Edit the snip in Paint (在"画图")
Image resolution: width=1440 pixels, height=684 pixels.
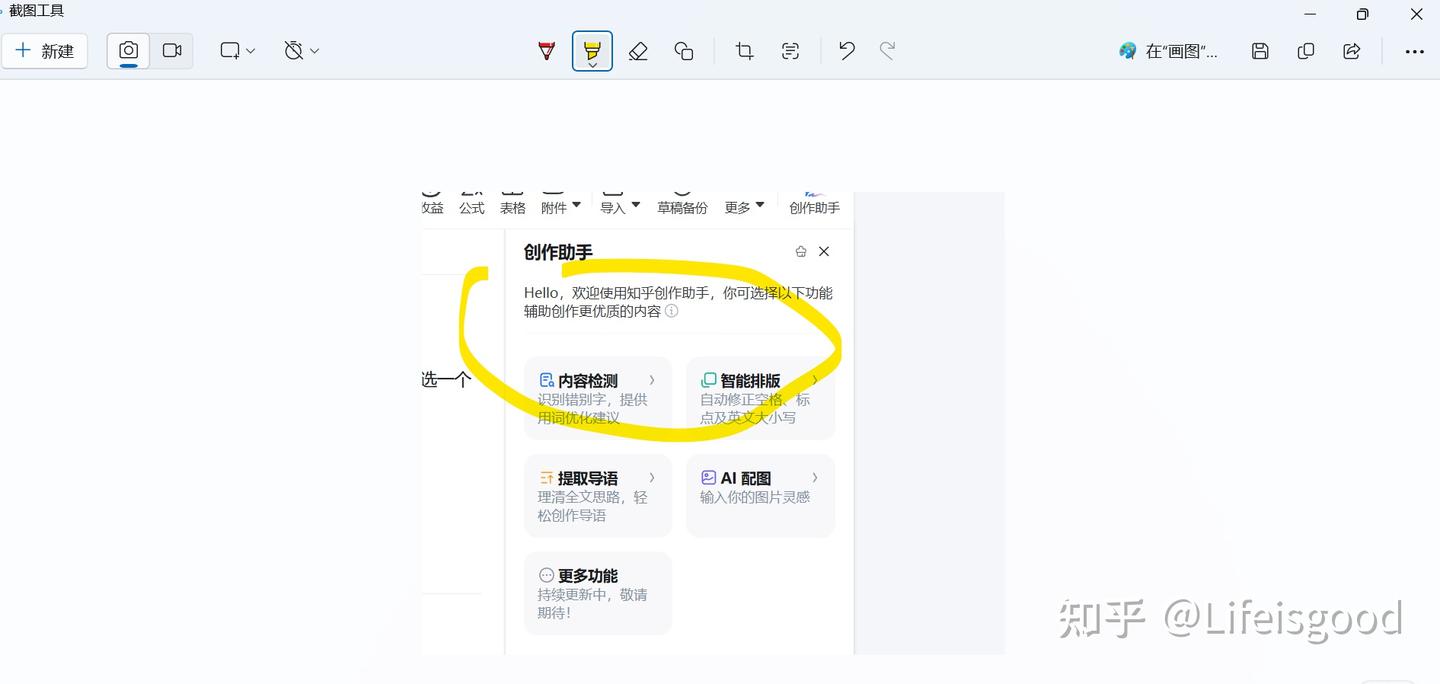1168,51
